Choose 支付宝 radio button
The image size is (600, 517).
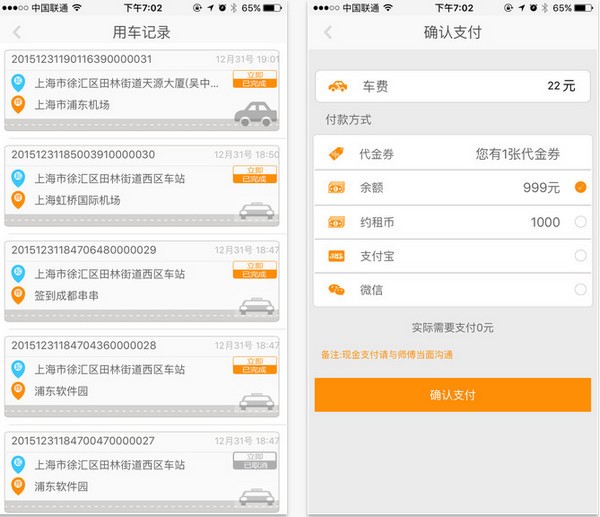click(580, 256)
